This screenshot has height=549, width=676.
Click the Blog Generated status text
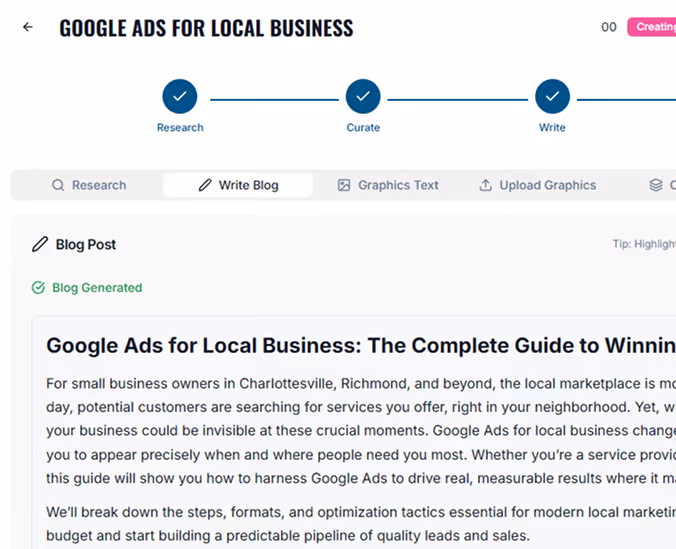pyautogui.click(x=97, y=288)
